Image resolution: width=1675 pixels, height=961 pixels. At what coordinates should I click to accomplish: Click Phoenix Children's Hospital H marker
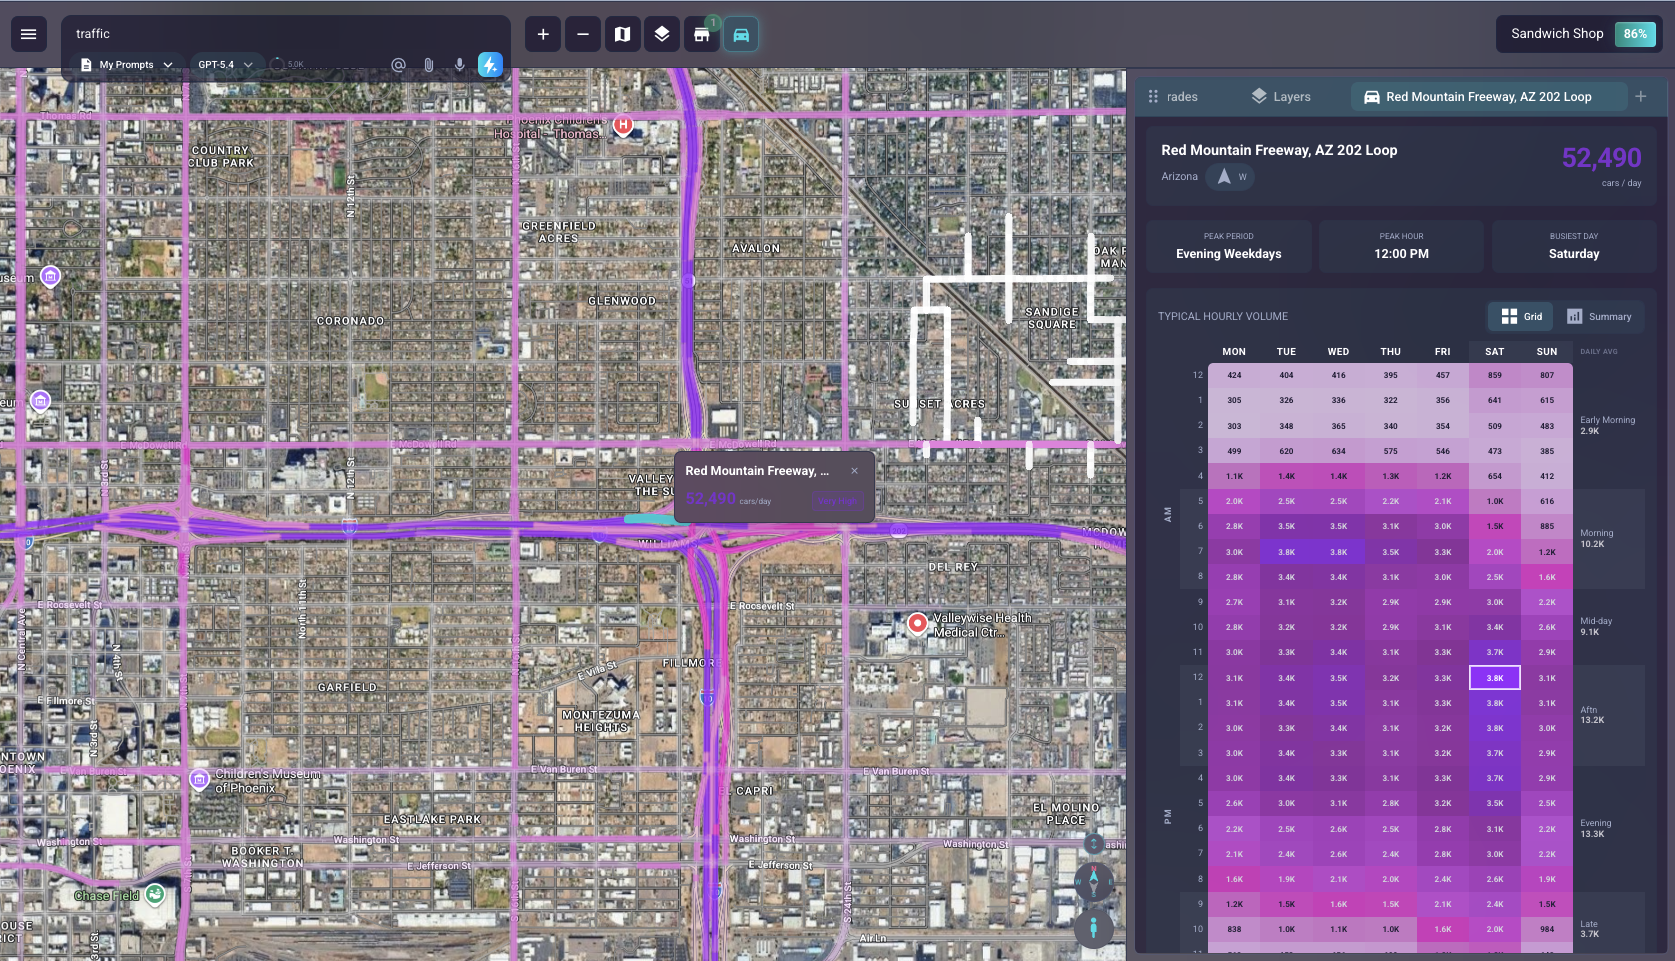pyautogui.click(x=623, y=125)
